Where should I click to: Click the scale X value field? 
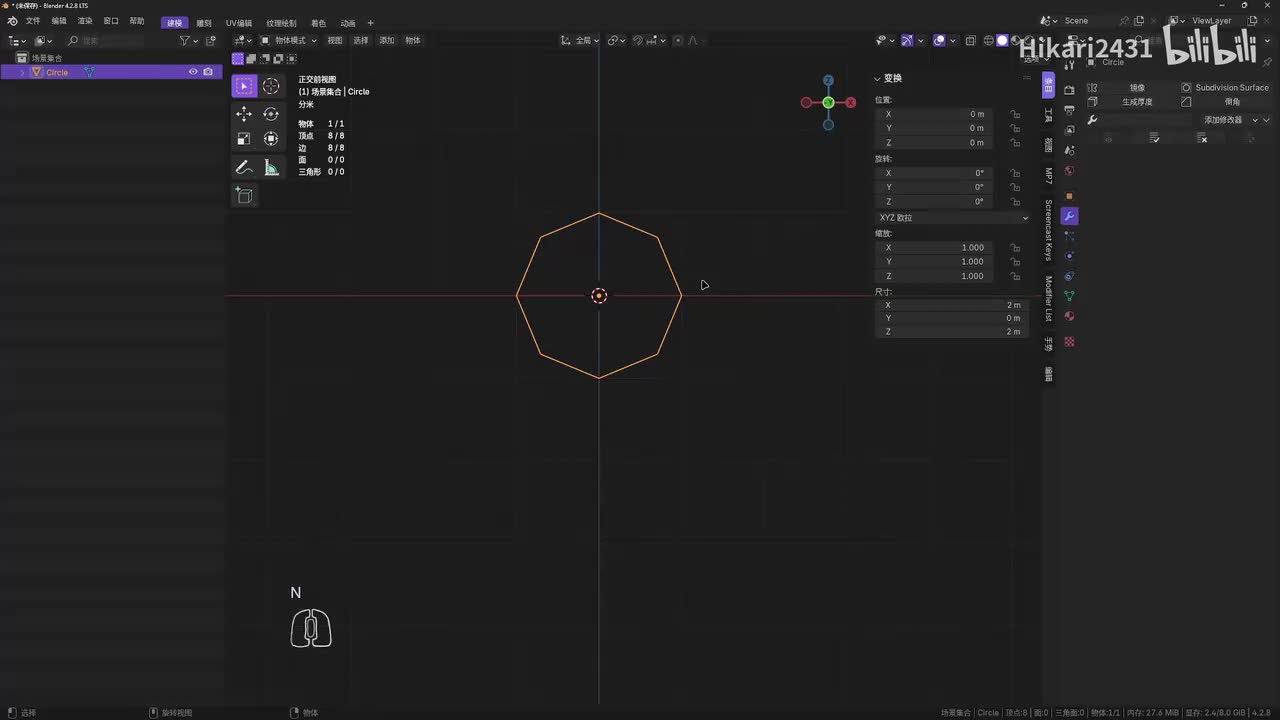click(934, 248)
